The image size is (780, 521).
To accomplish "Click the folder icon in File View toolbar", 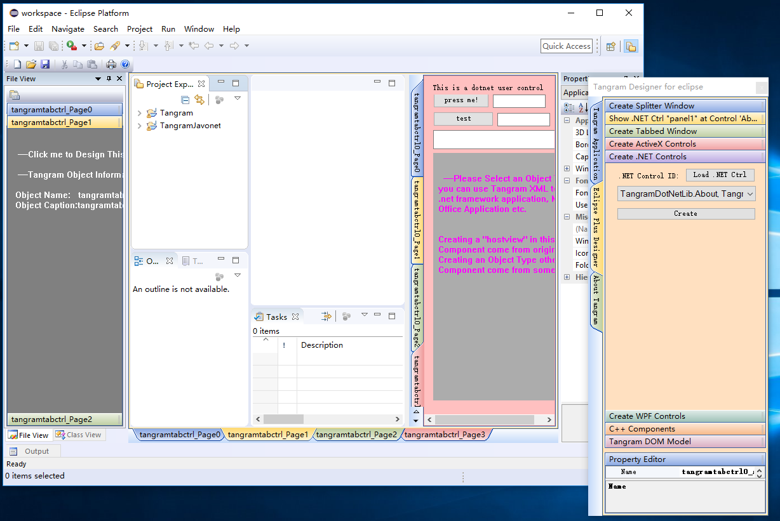I will pos(14,95).
